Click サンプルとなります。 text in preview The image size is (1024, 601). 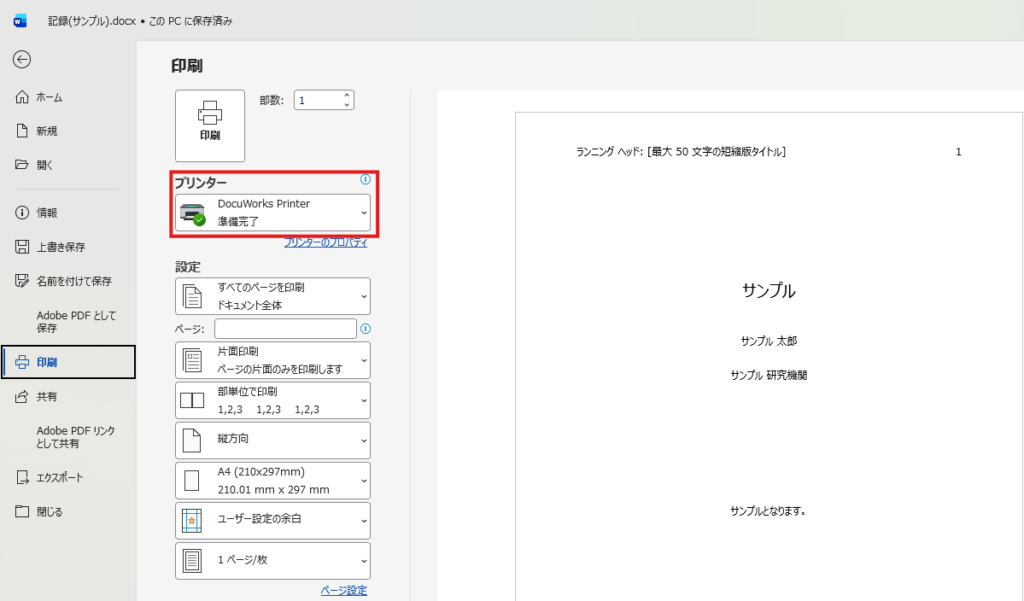point(768,511)
